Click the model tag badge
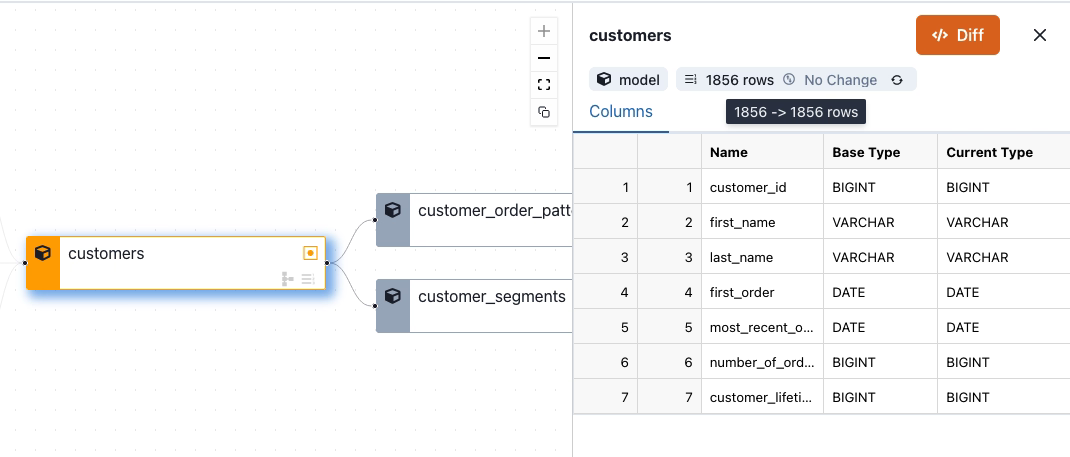 tap(629, 80)
